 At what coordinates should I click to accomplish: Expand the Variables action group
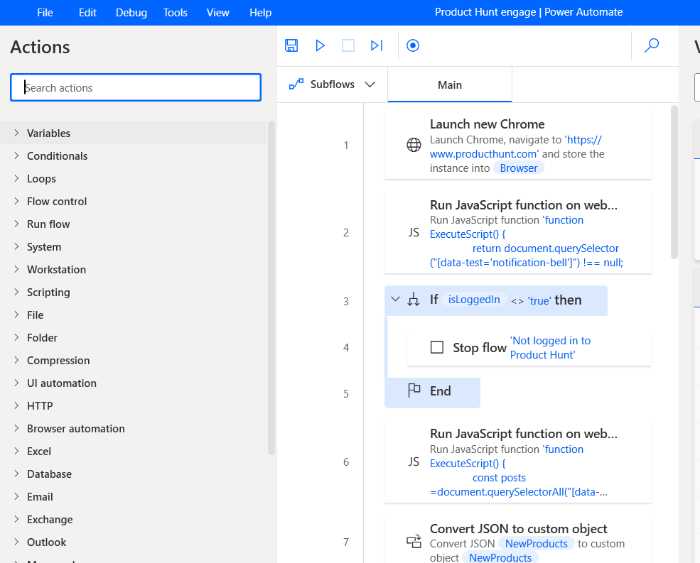click(17, 133)
